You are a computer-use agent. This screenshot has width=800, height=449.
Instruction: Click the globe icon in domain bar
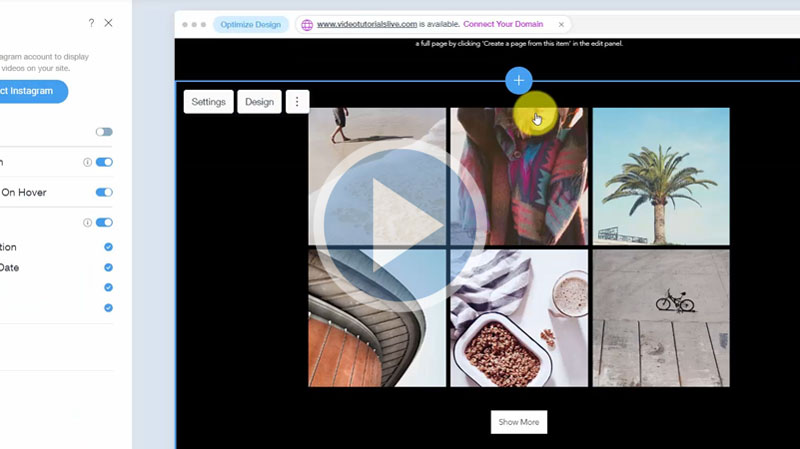coord(307,25)
